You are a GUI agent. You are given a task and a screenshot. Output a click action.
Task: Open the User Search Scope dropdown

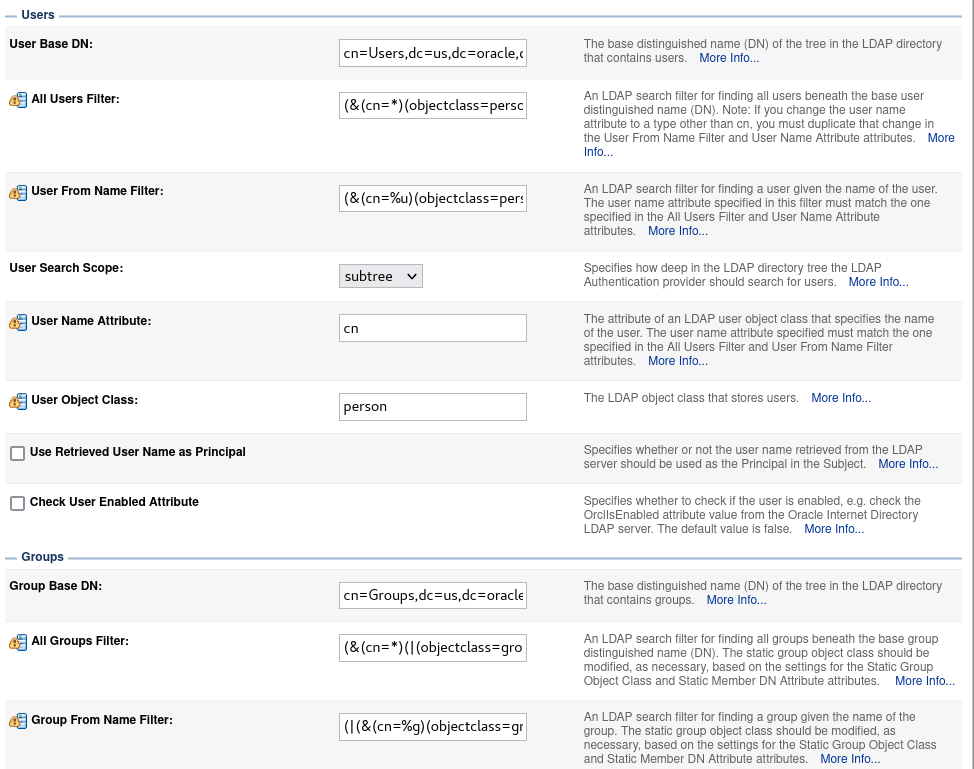tap(381, 276)
